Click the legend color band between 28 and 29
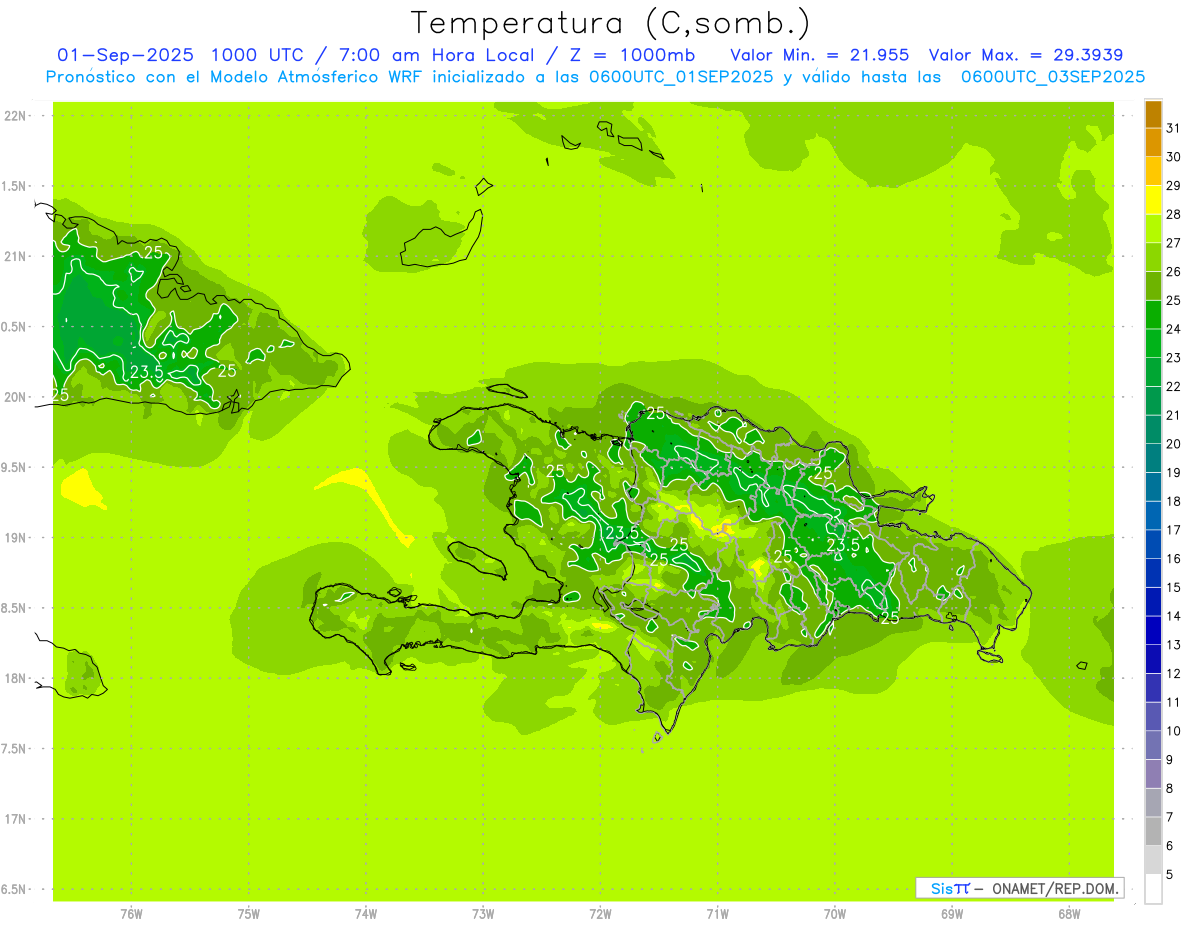The height and width of the screenshot is (927, 1200). (x=1153, y=200)
